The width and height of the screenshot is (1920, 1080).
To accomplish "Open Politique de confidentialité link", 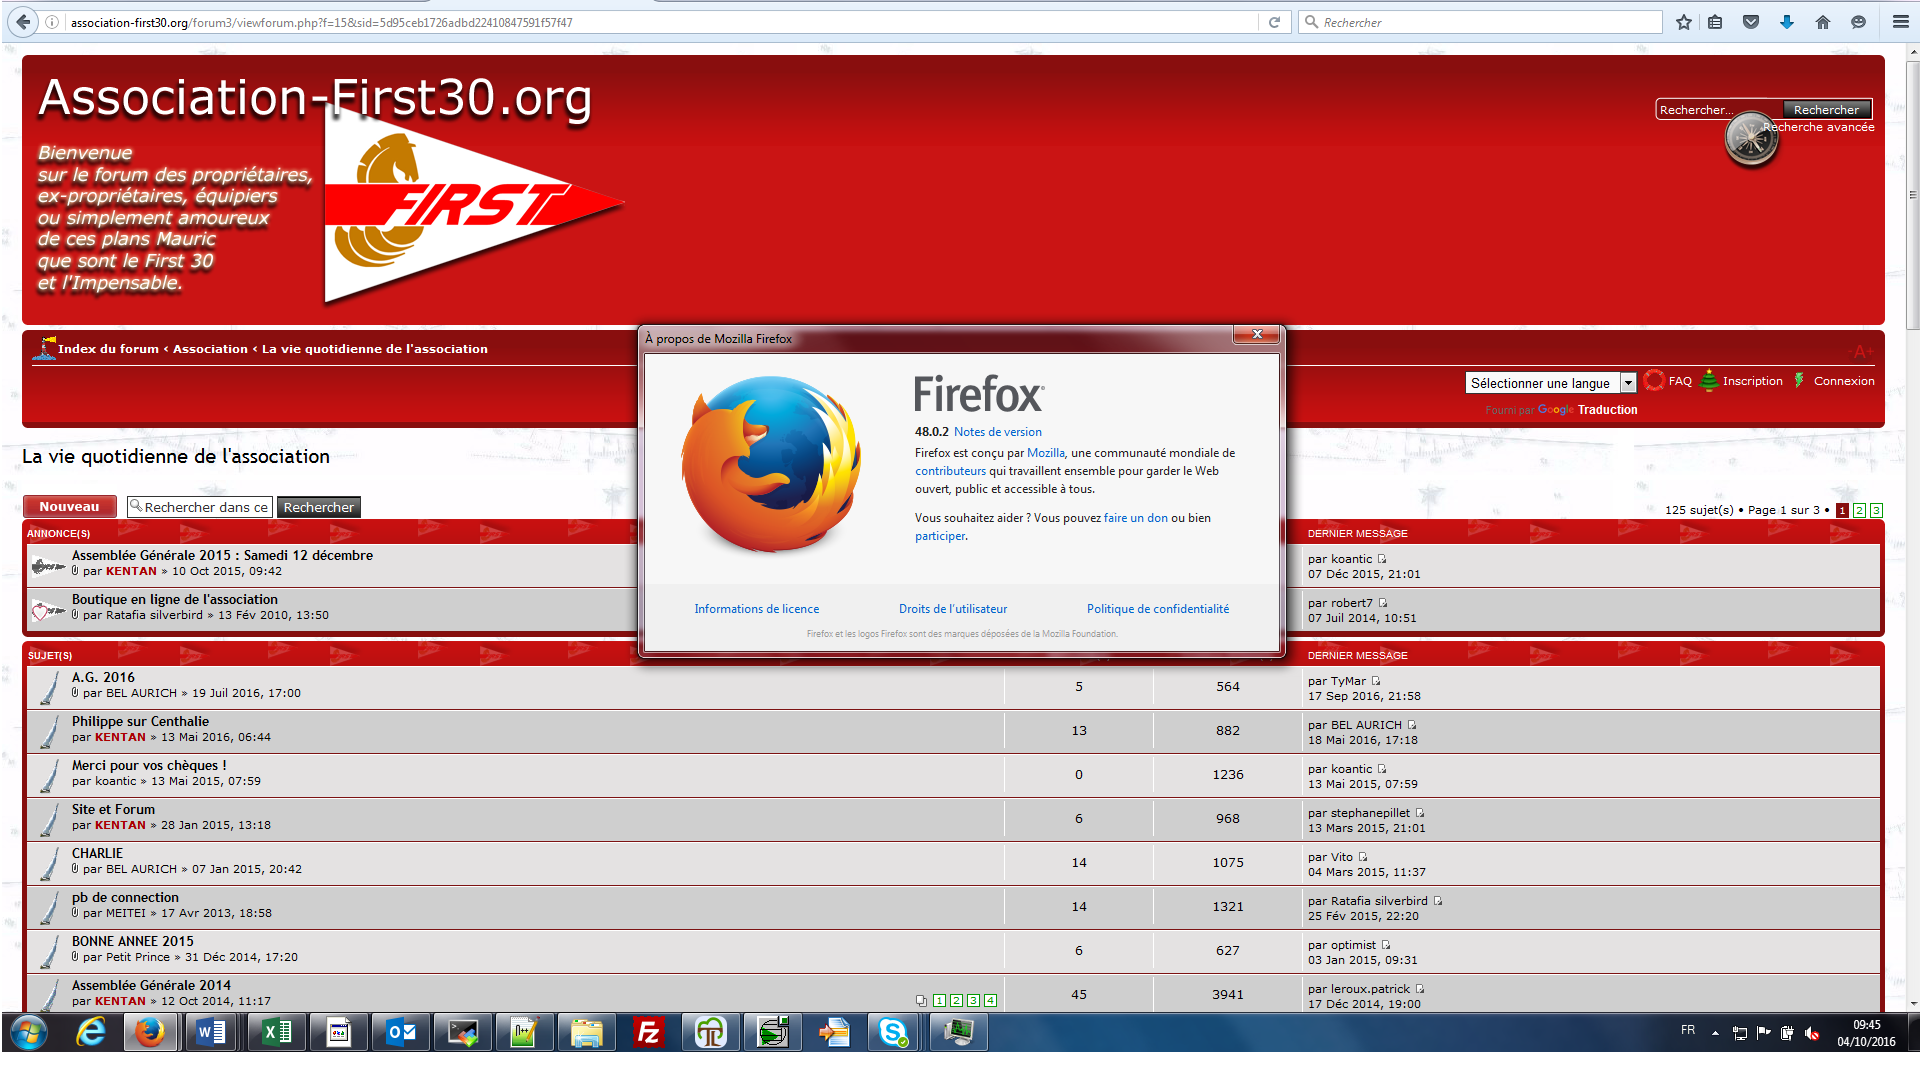I will pyautogui.click(x=1157, y=609).
